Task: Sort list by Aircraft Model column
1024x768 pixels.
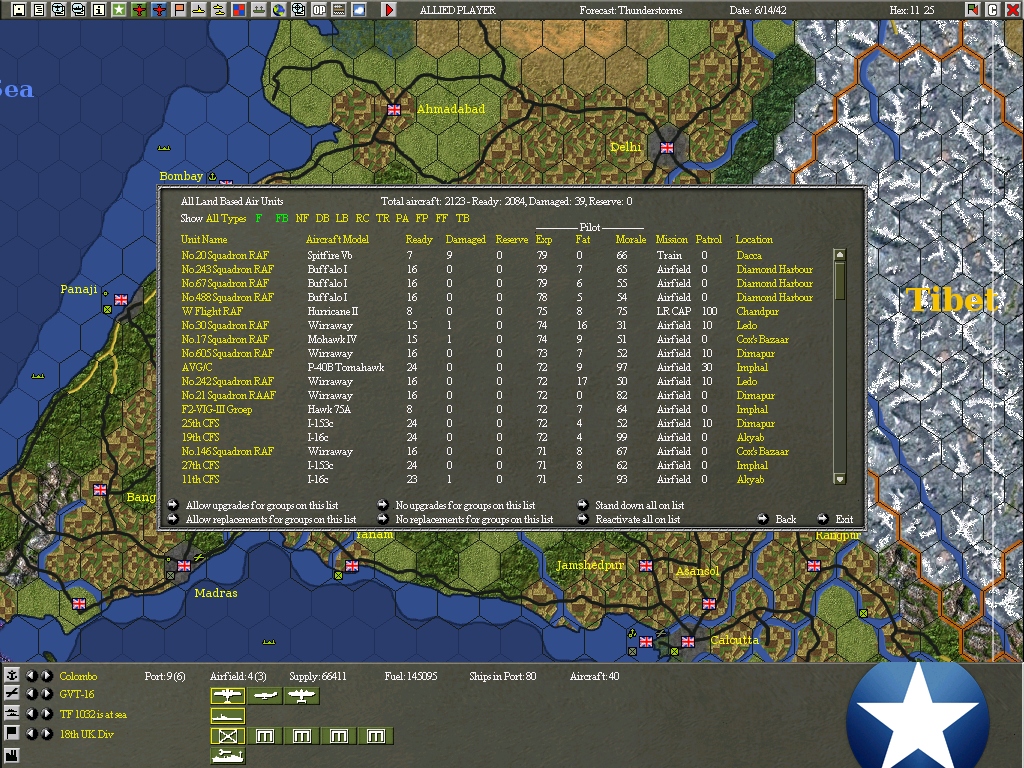Action: pos(337,239)
